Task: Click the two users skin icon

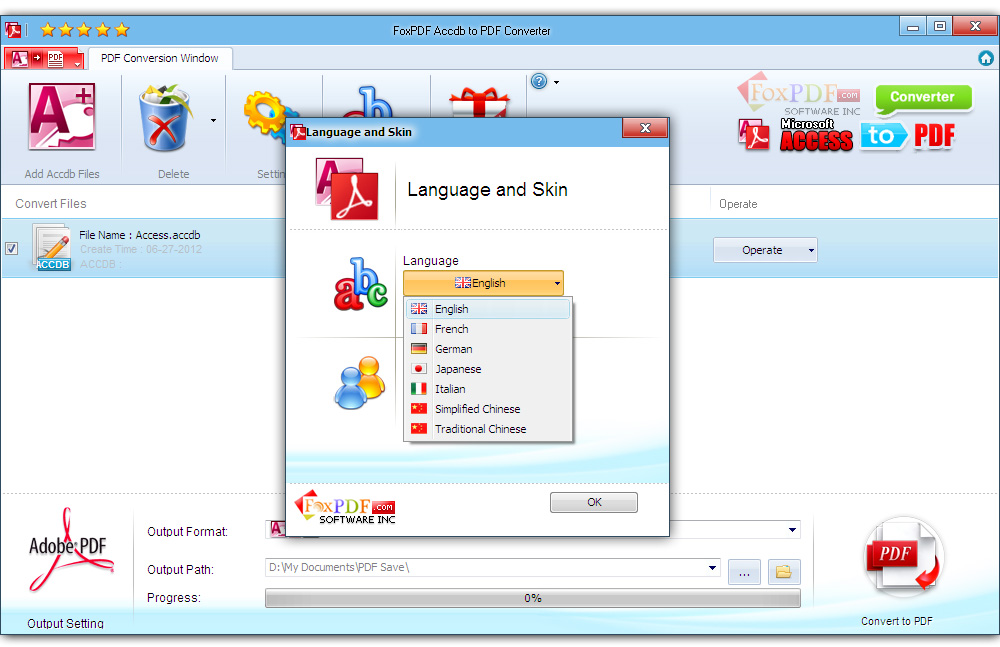Action: pos(360,383)
